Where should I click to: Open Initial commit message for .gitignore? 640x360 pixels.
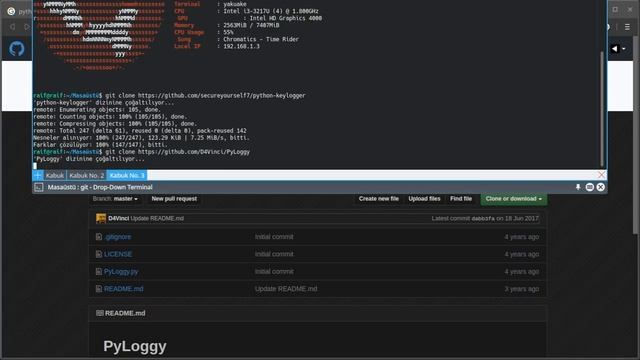[274, 237]
